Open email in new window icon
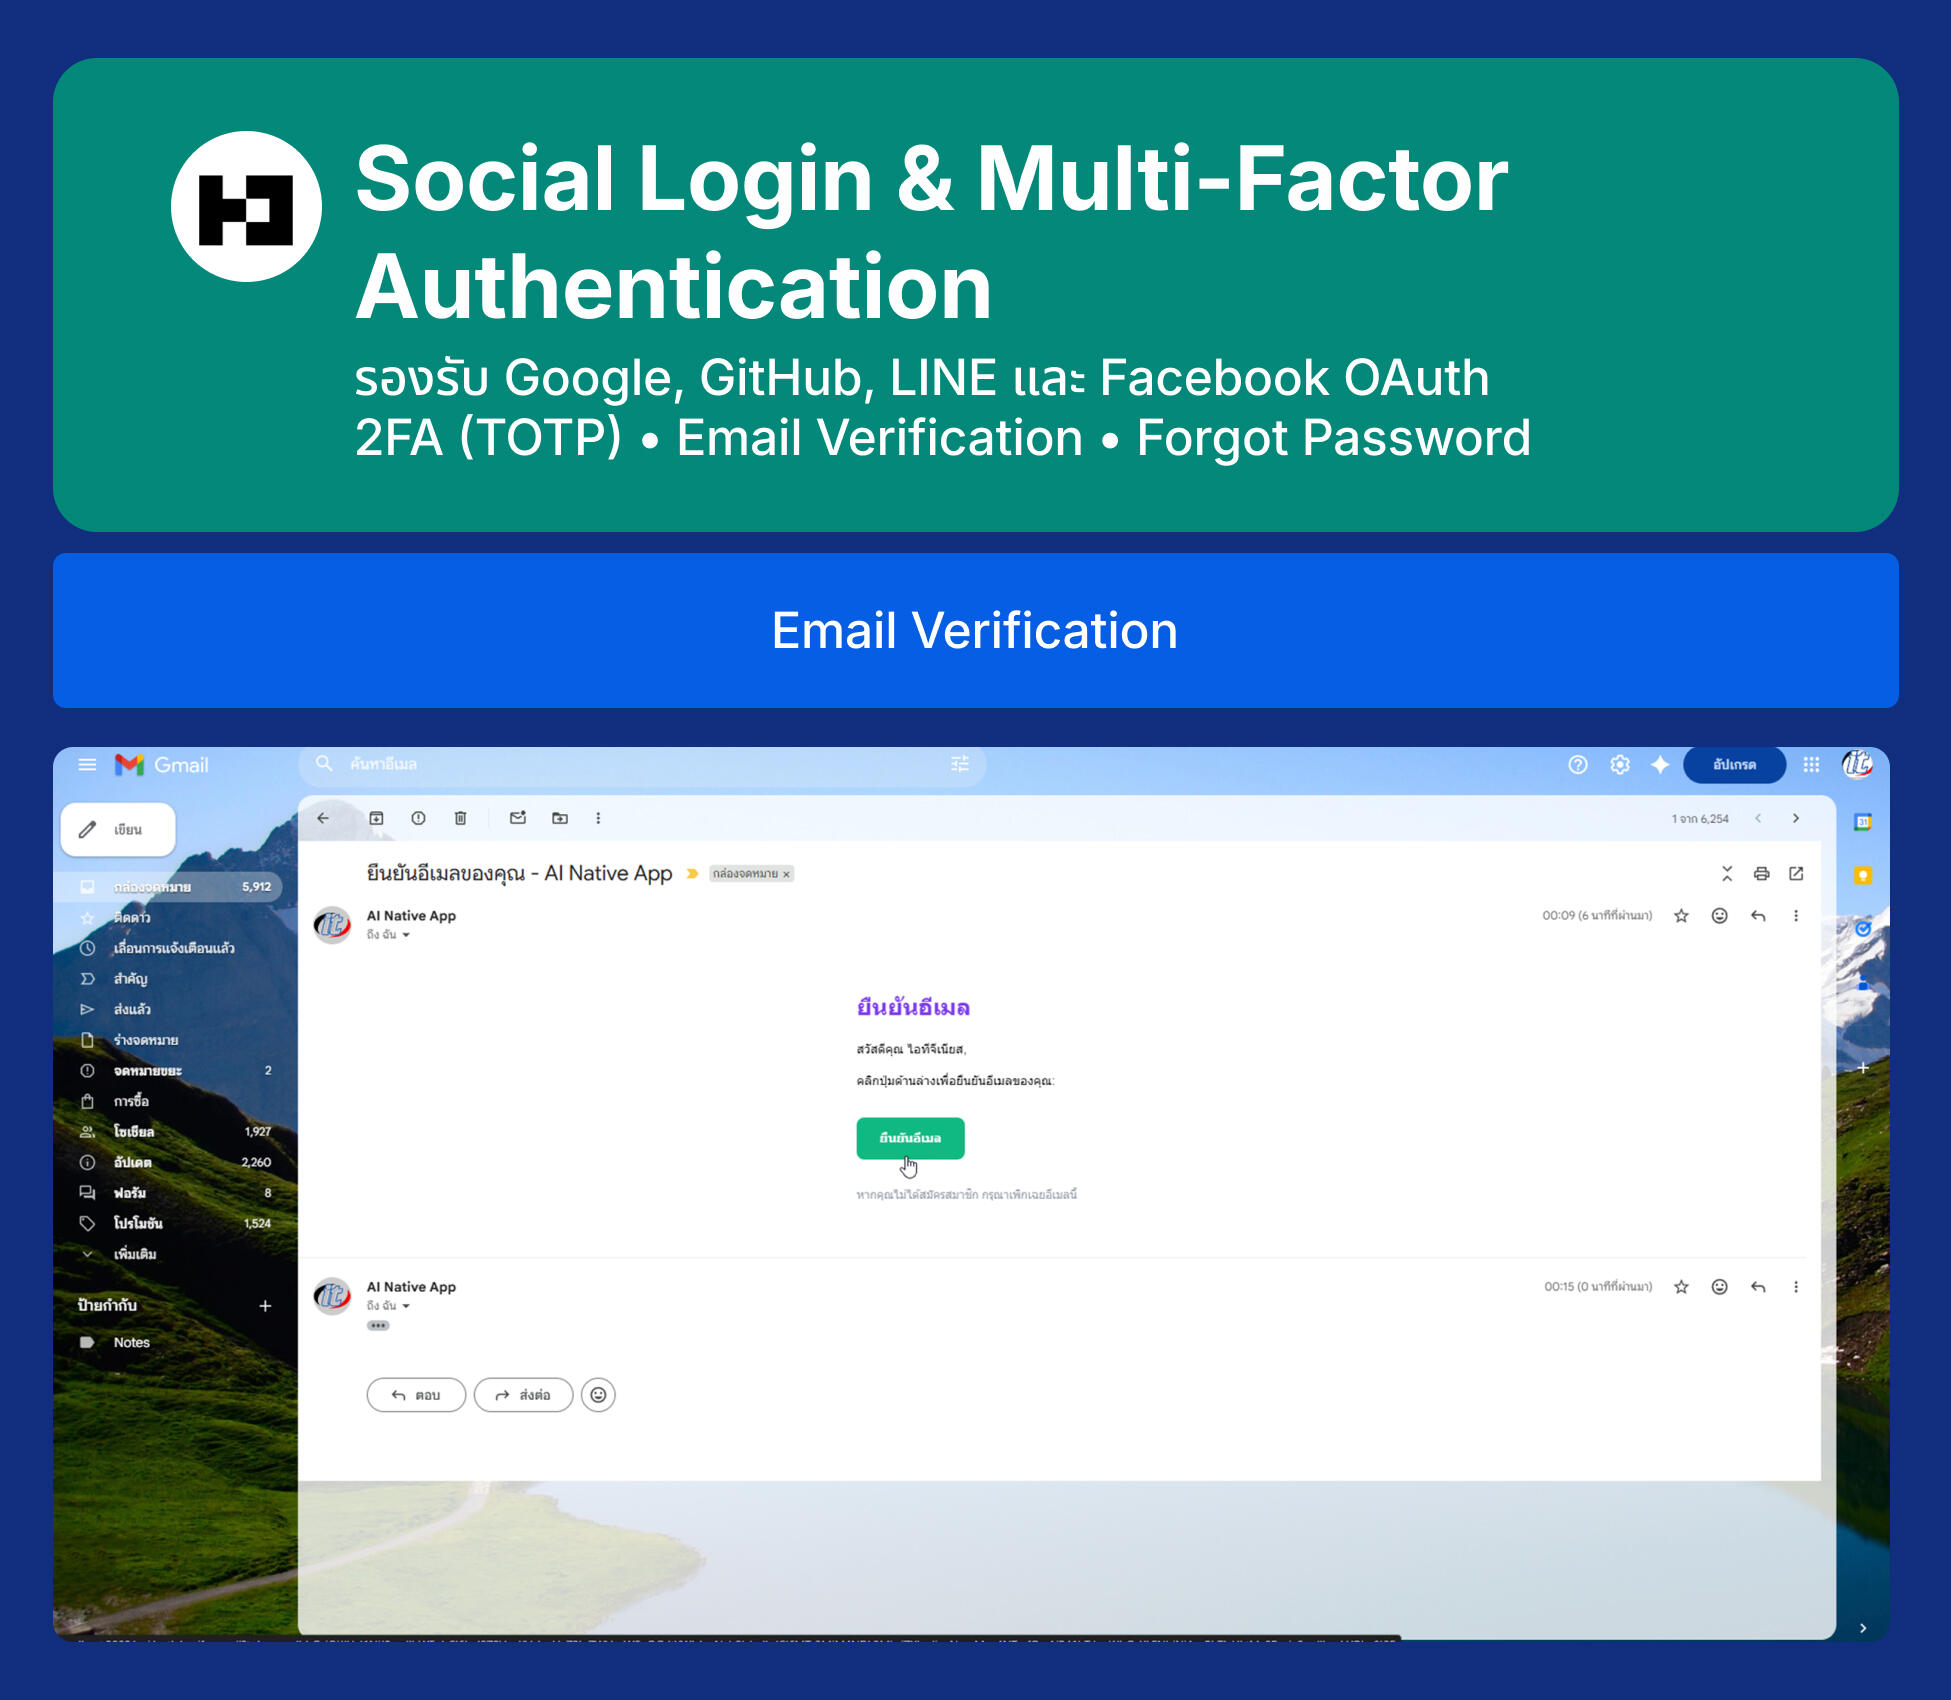 pyautogui.click(x=1796, y=874)
